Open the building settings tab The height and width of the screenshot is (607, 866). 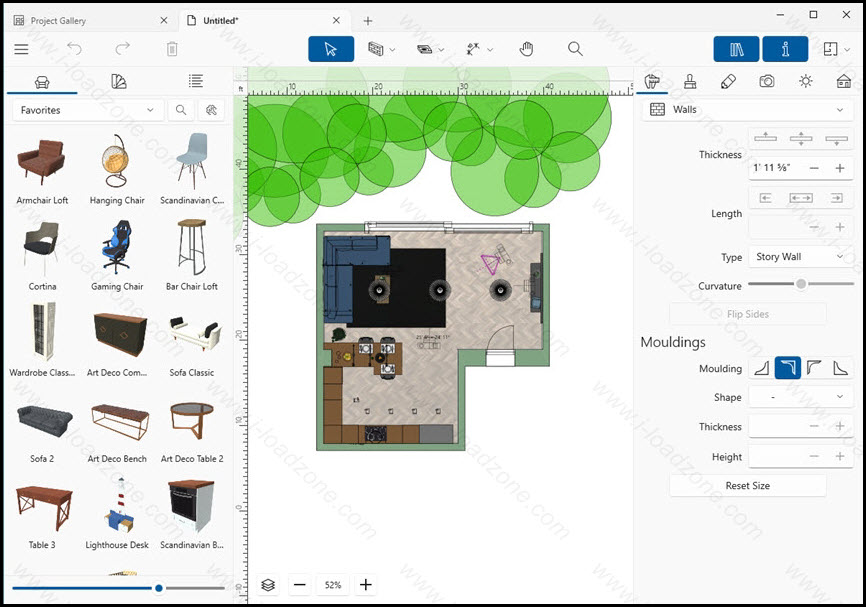pos(844,82)
